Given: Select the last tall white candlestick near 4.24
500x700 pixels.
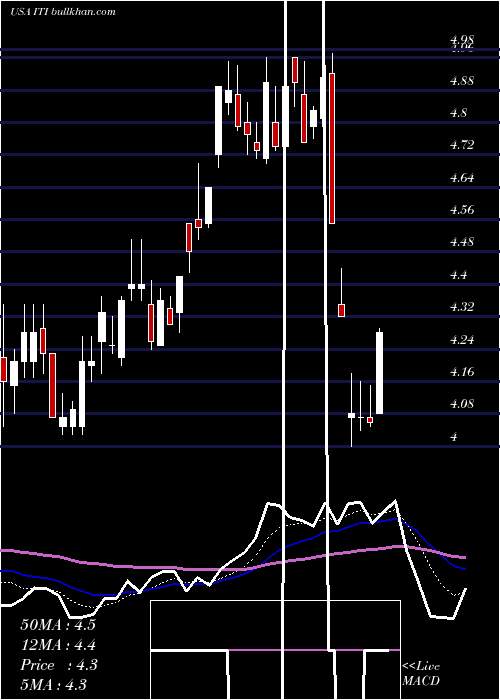Looking at the screenshot, I should (x=379, y=372).
